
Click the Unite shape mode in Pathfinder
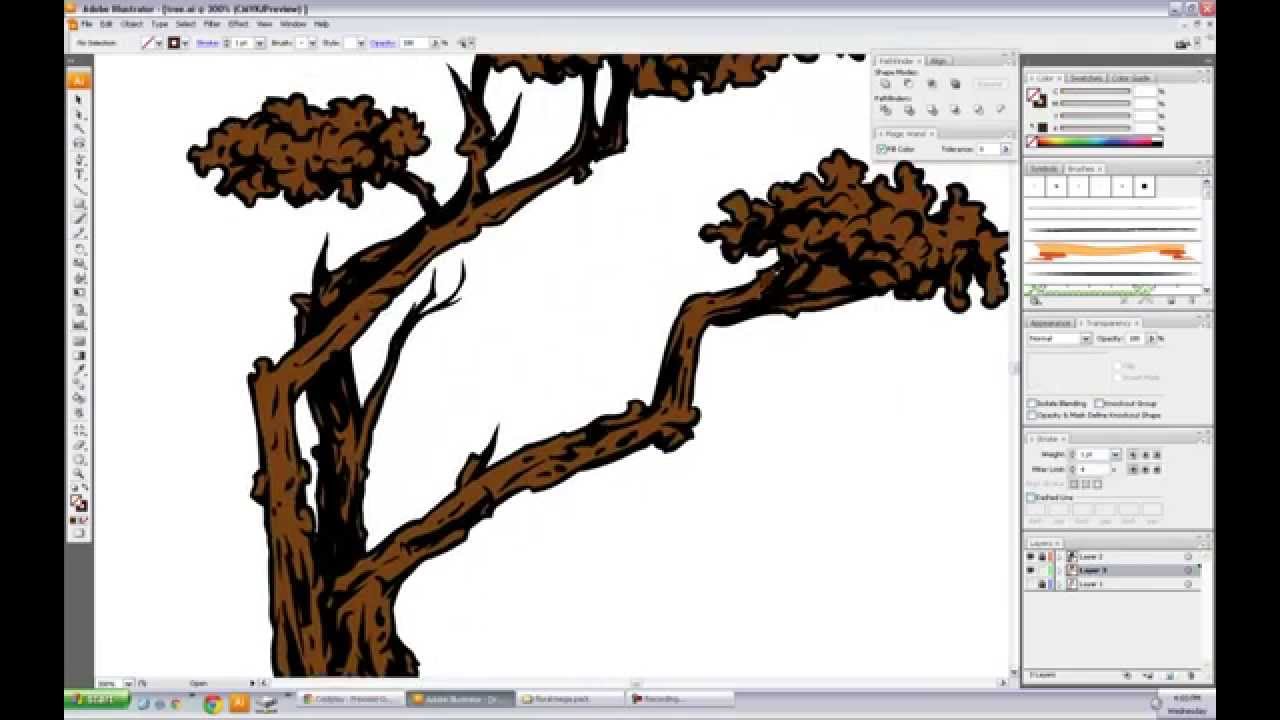point(886,84)
